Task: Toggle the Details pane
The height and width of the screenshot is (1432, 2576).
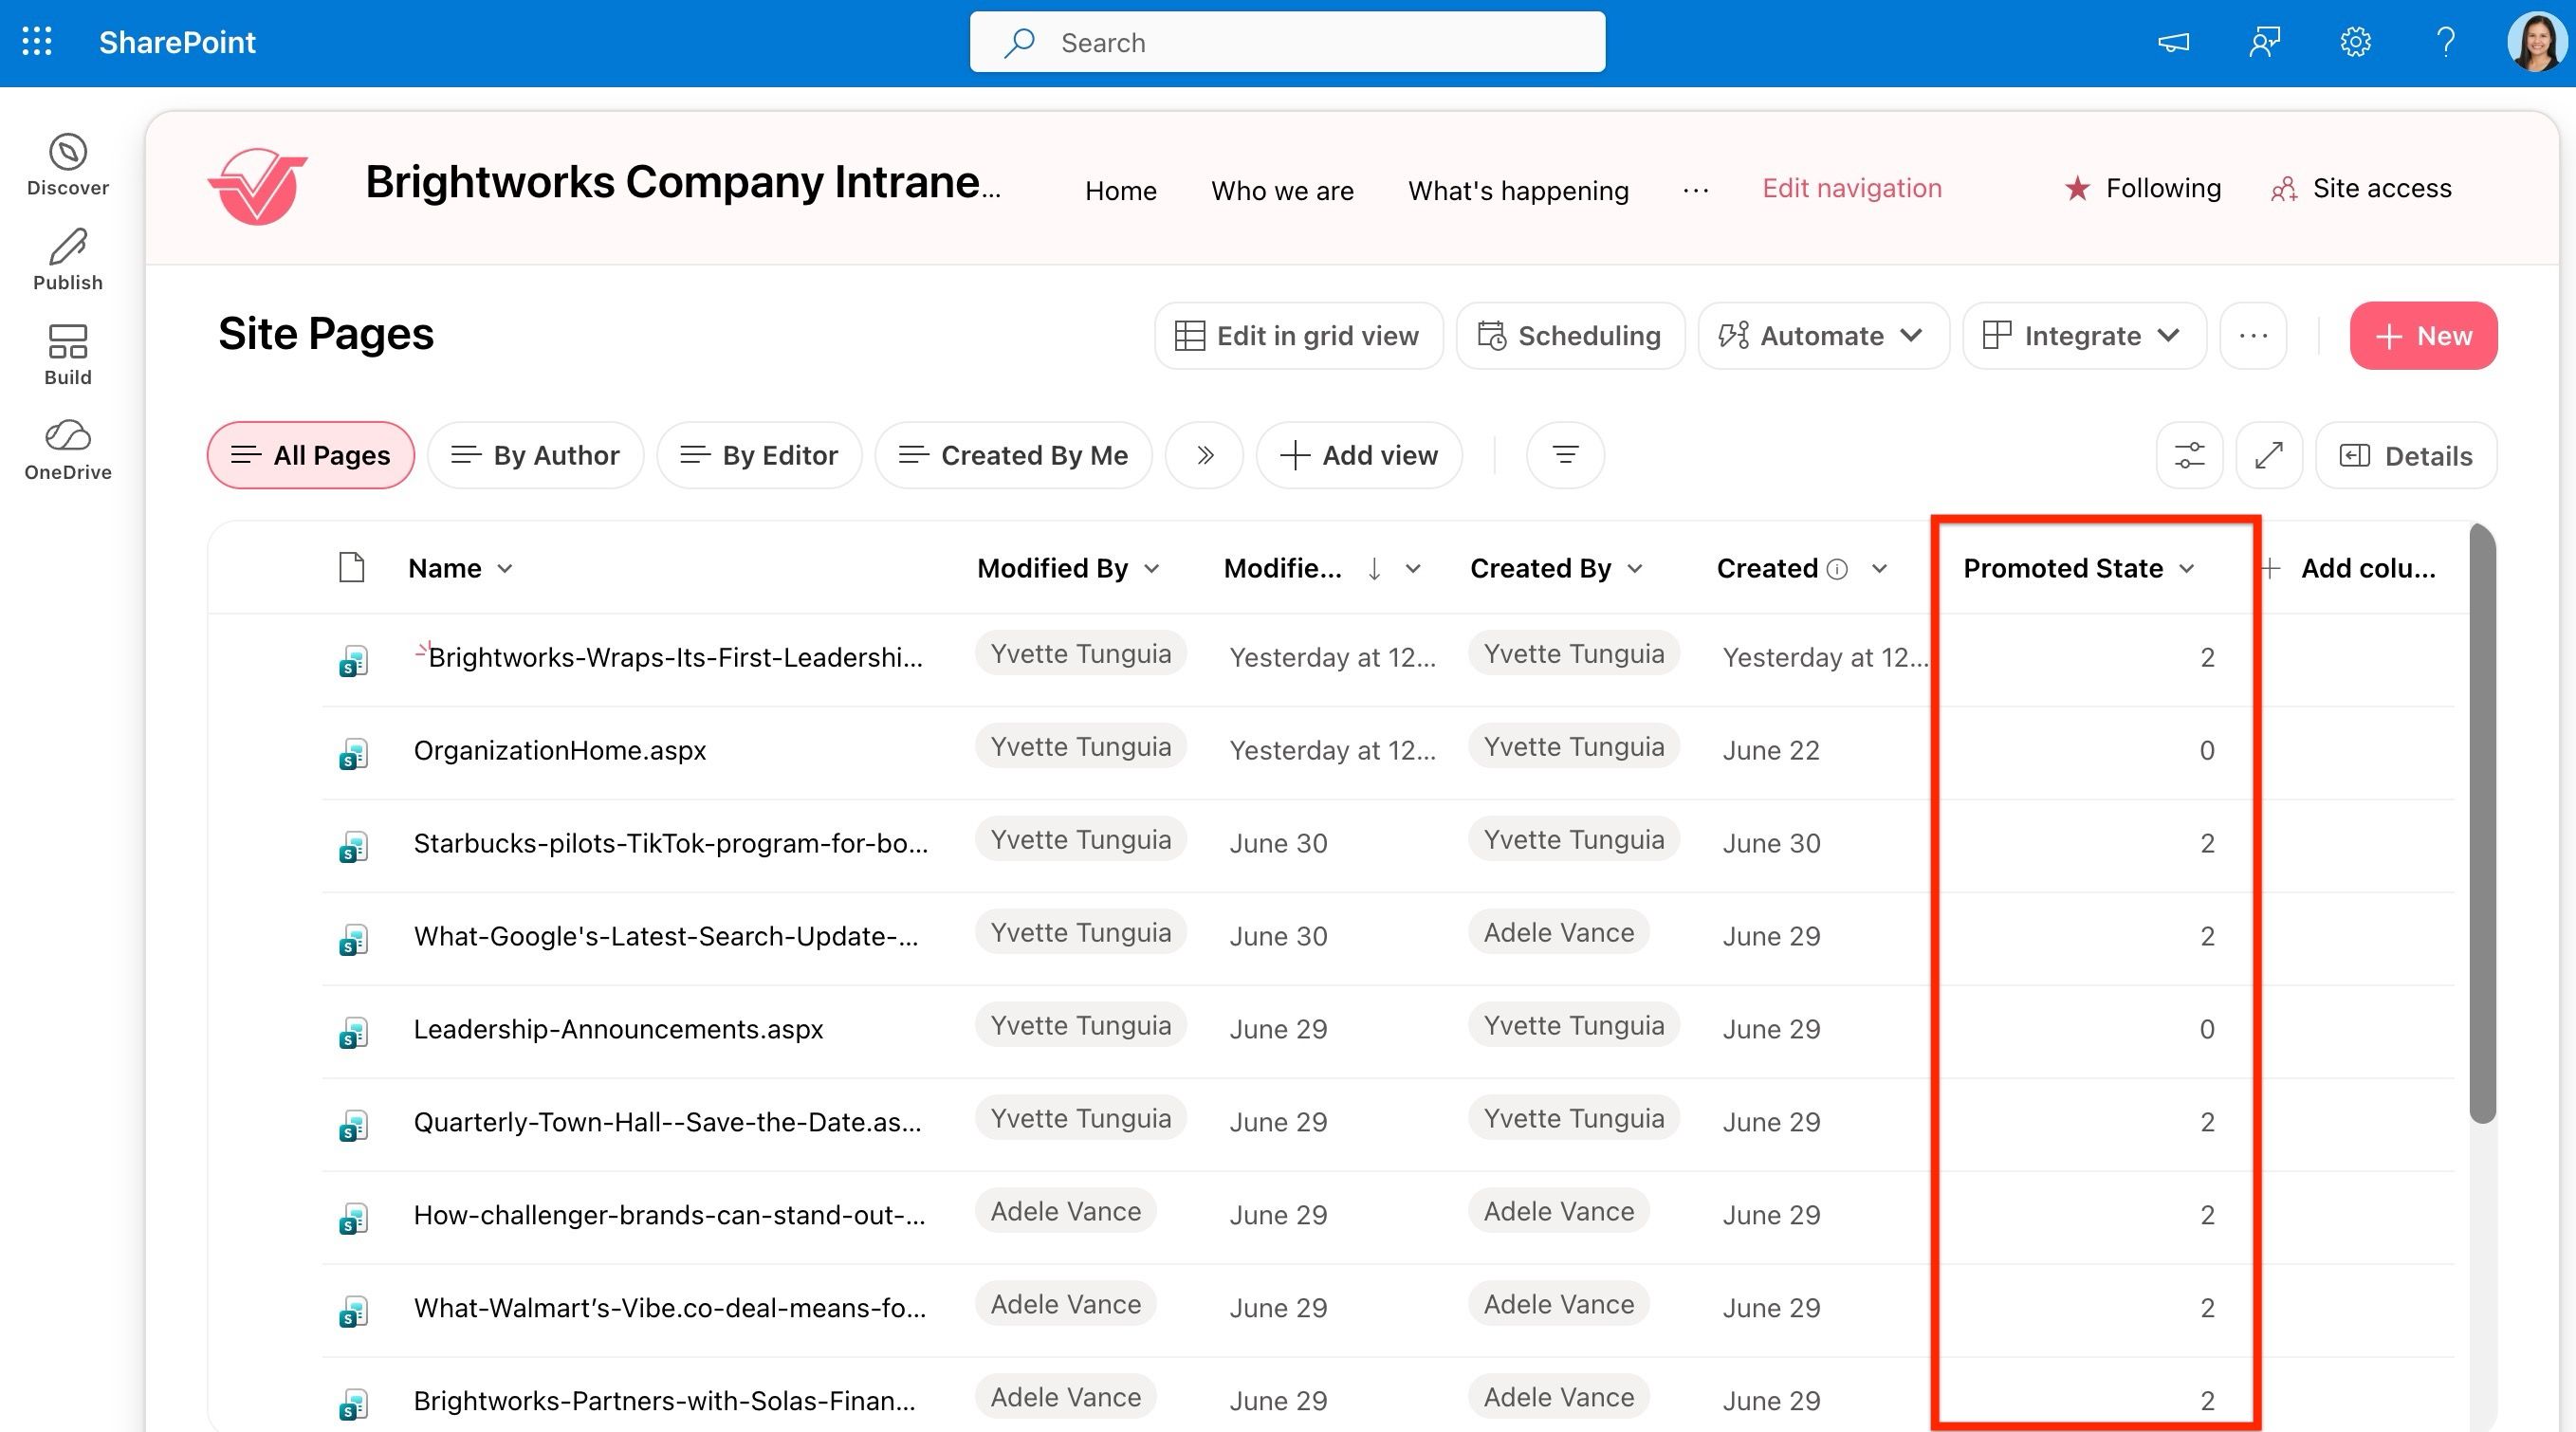Action: tap(2406, 455)
